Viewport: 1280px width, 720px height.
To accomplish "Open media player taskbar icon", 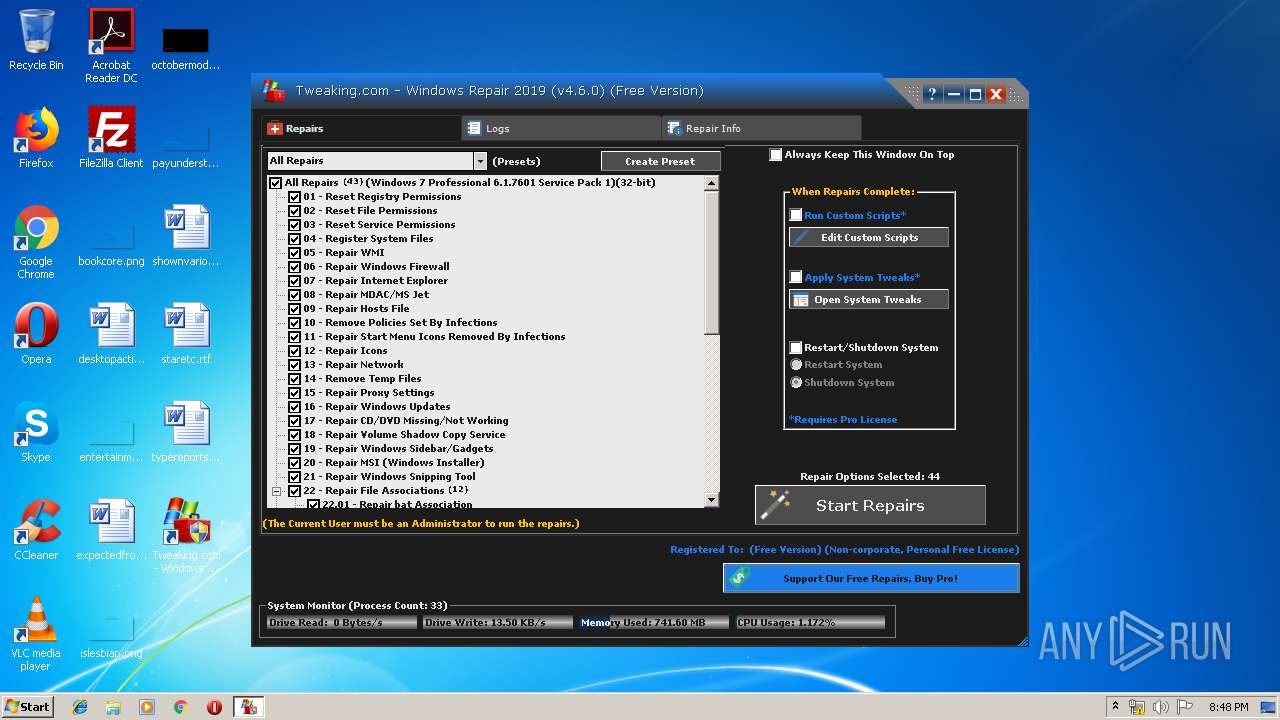I will 147,707.
